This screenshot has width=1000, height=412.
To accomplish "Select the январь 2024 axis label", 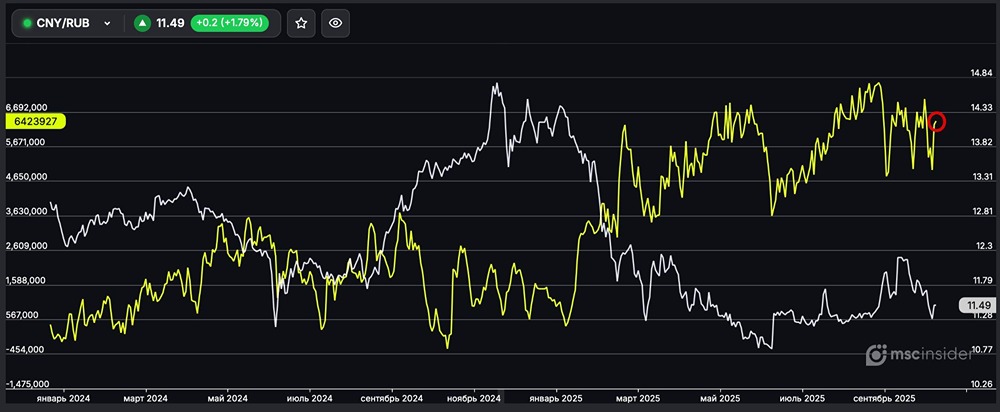I will coord(64,398).
